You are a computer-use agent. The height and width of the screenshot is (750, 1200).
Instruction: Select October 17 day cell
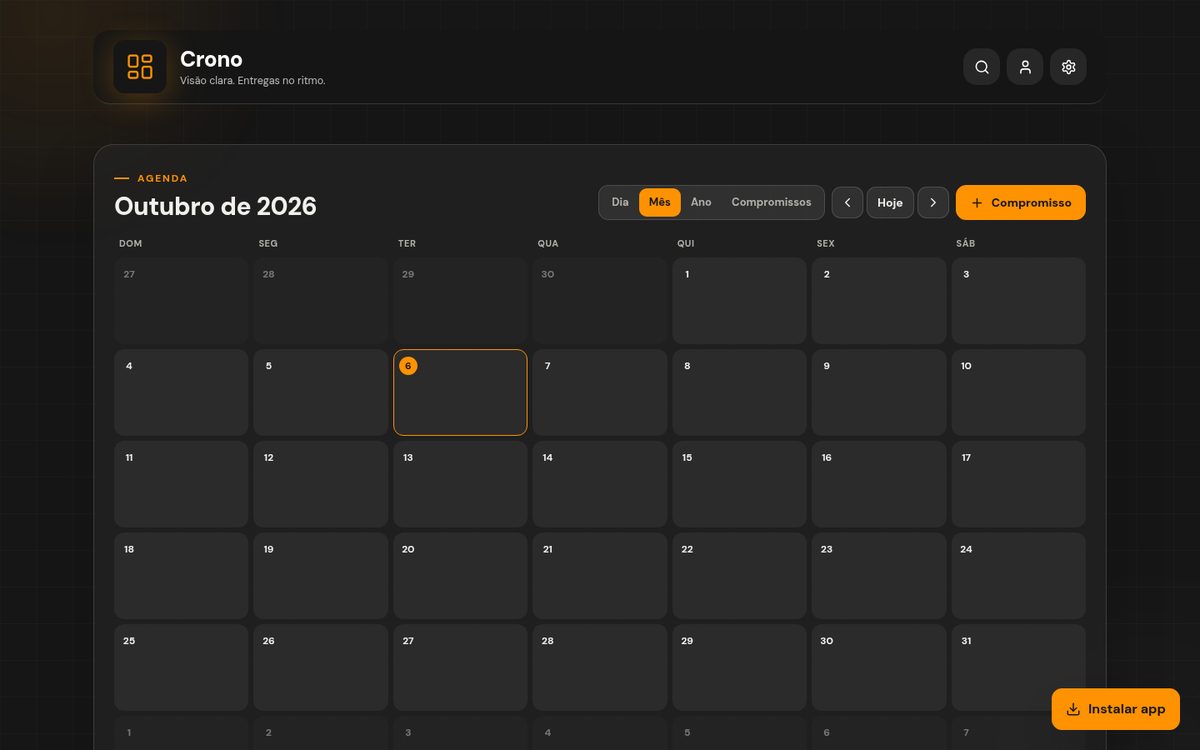pyautogui.click(x=1018, y=484)
